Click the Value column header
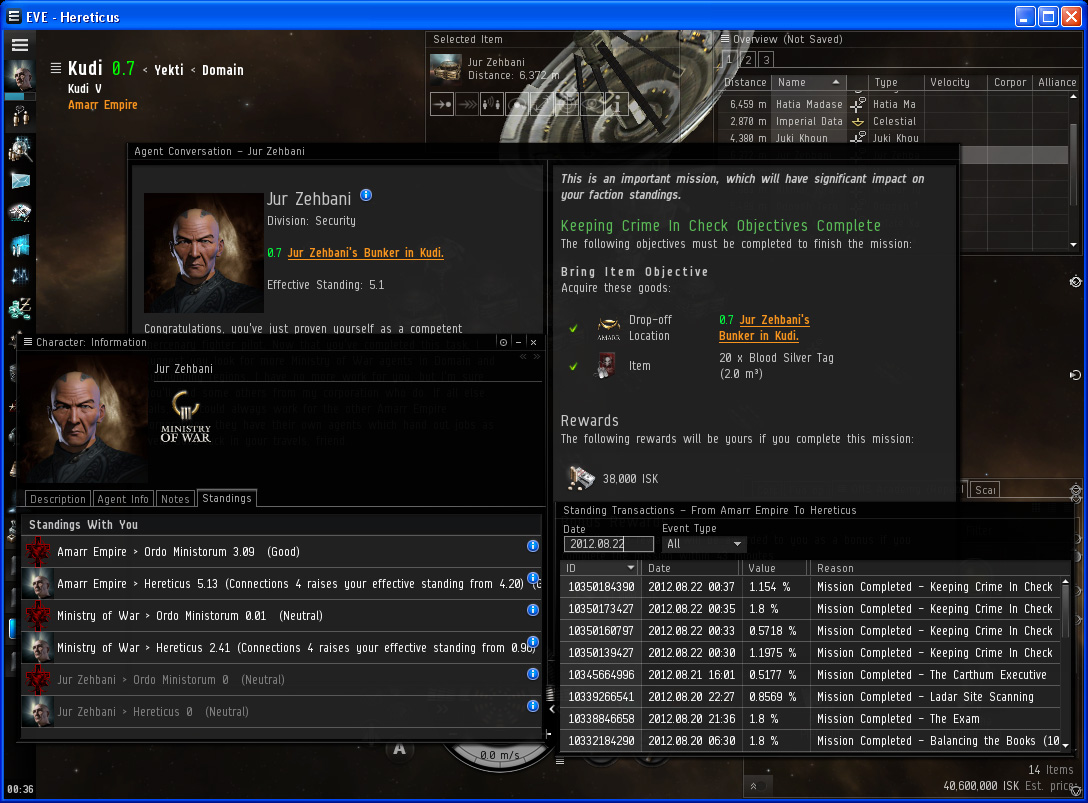The image size is (1088, 803). [774, 568]
